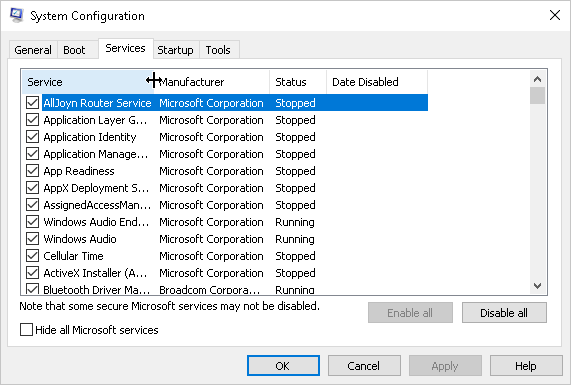Select the Cellular Time service name
Viewport: 571px width, 385px height.
click(x=74, y=256)
